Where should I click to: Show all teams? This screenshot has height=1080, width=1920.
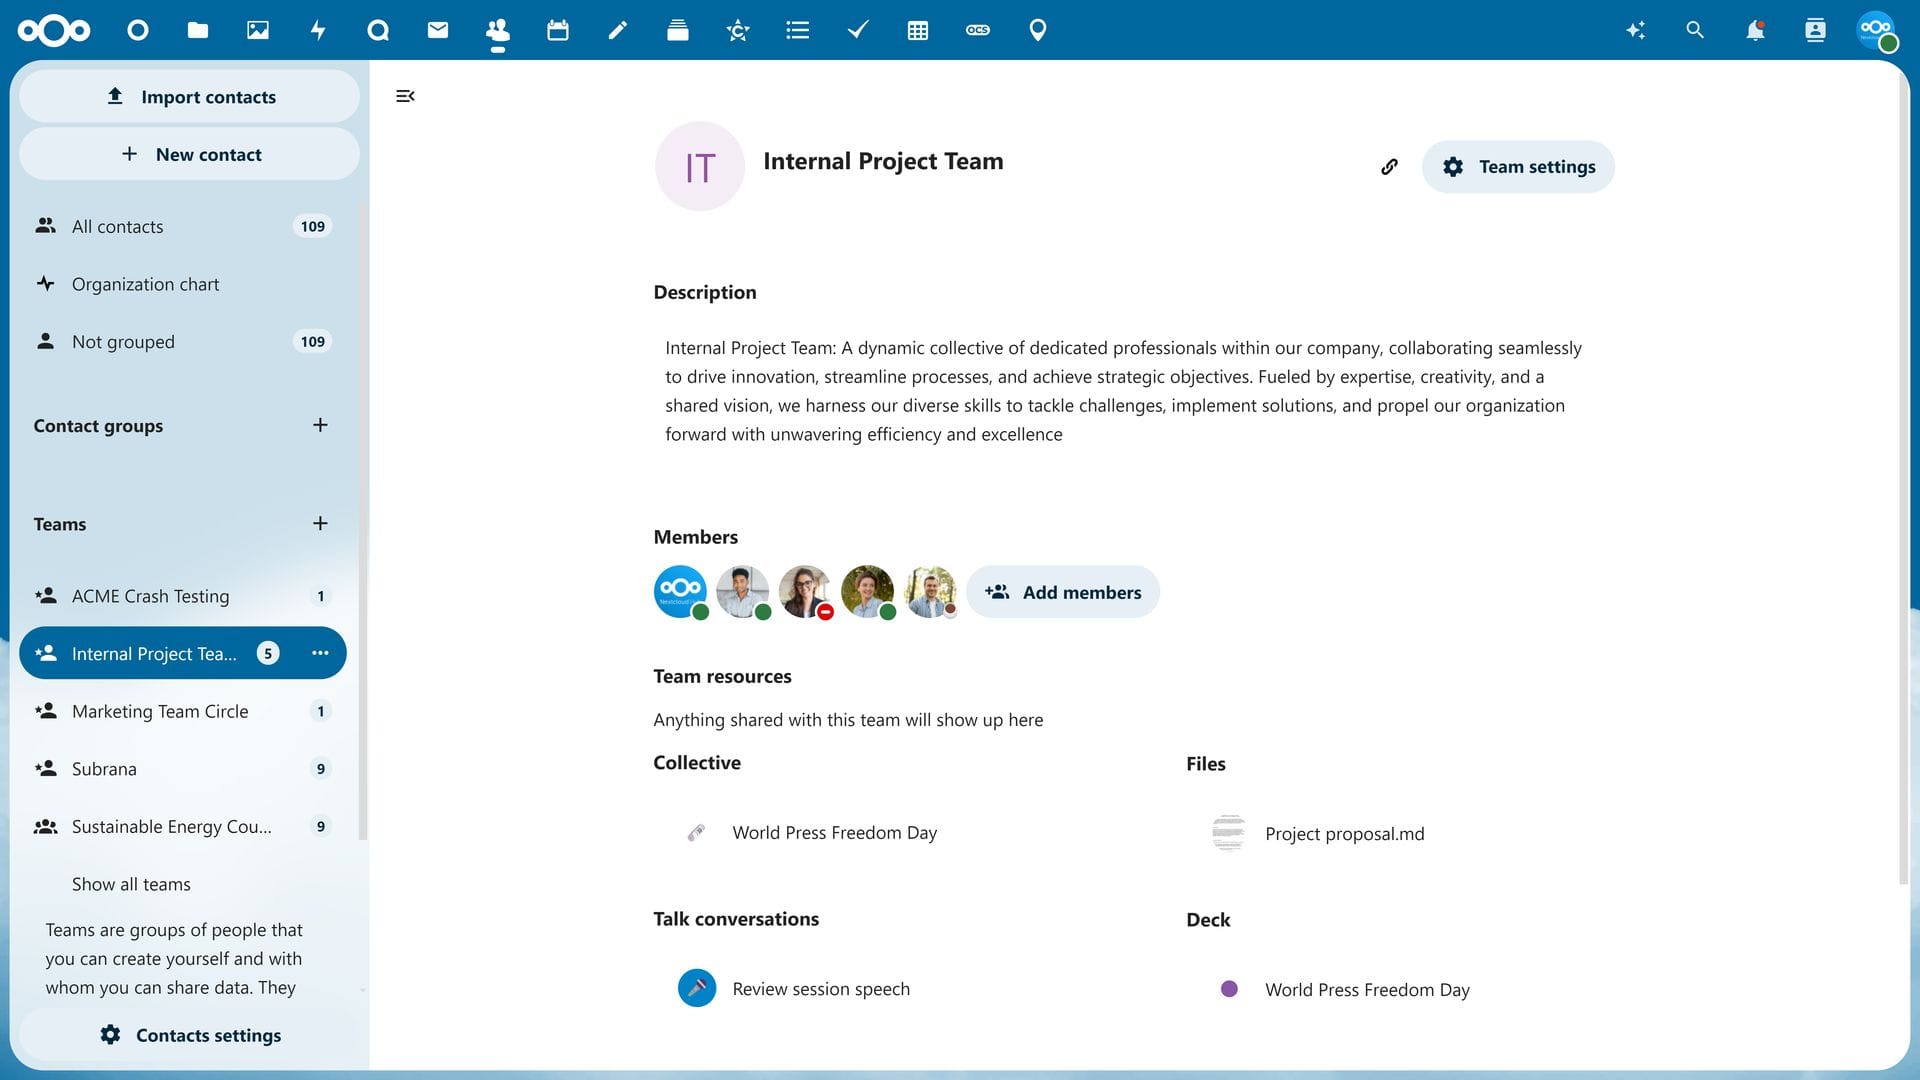[x=131, y=884]
